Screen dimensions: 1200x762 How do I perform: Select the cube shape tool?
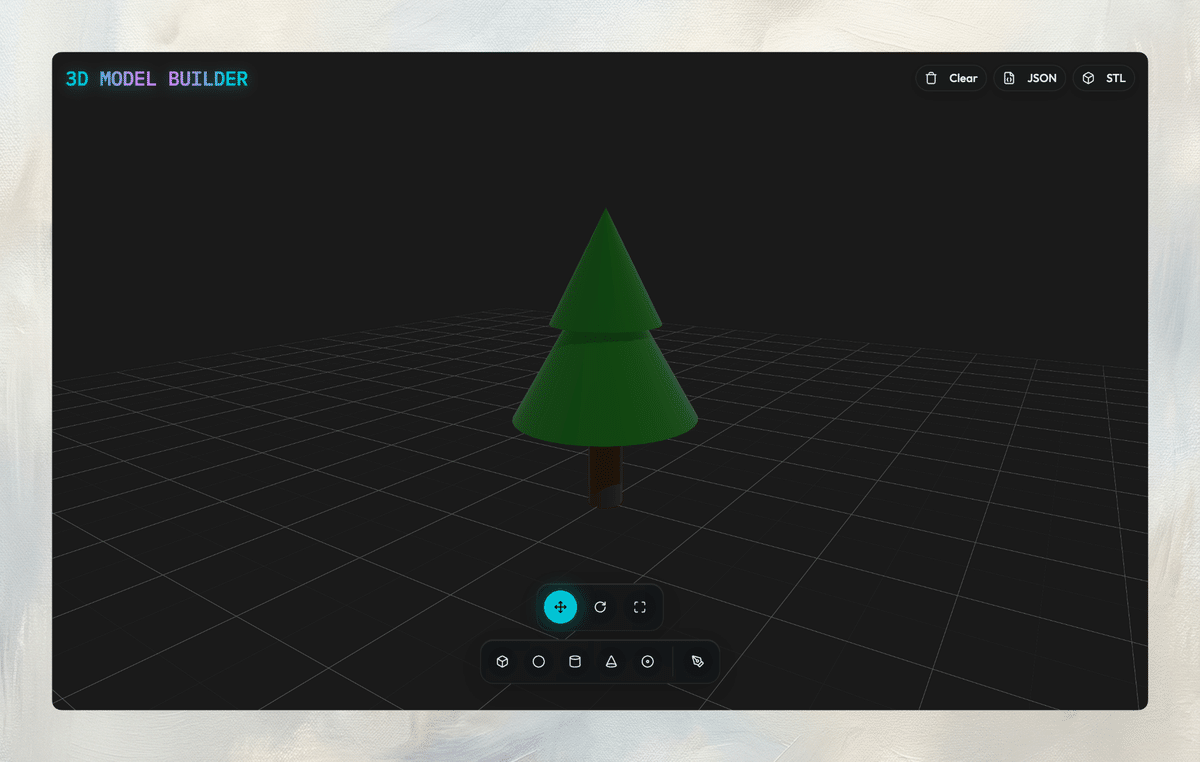coord(502,661)
